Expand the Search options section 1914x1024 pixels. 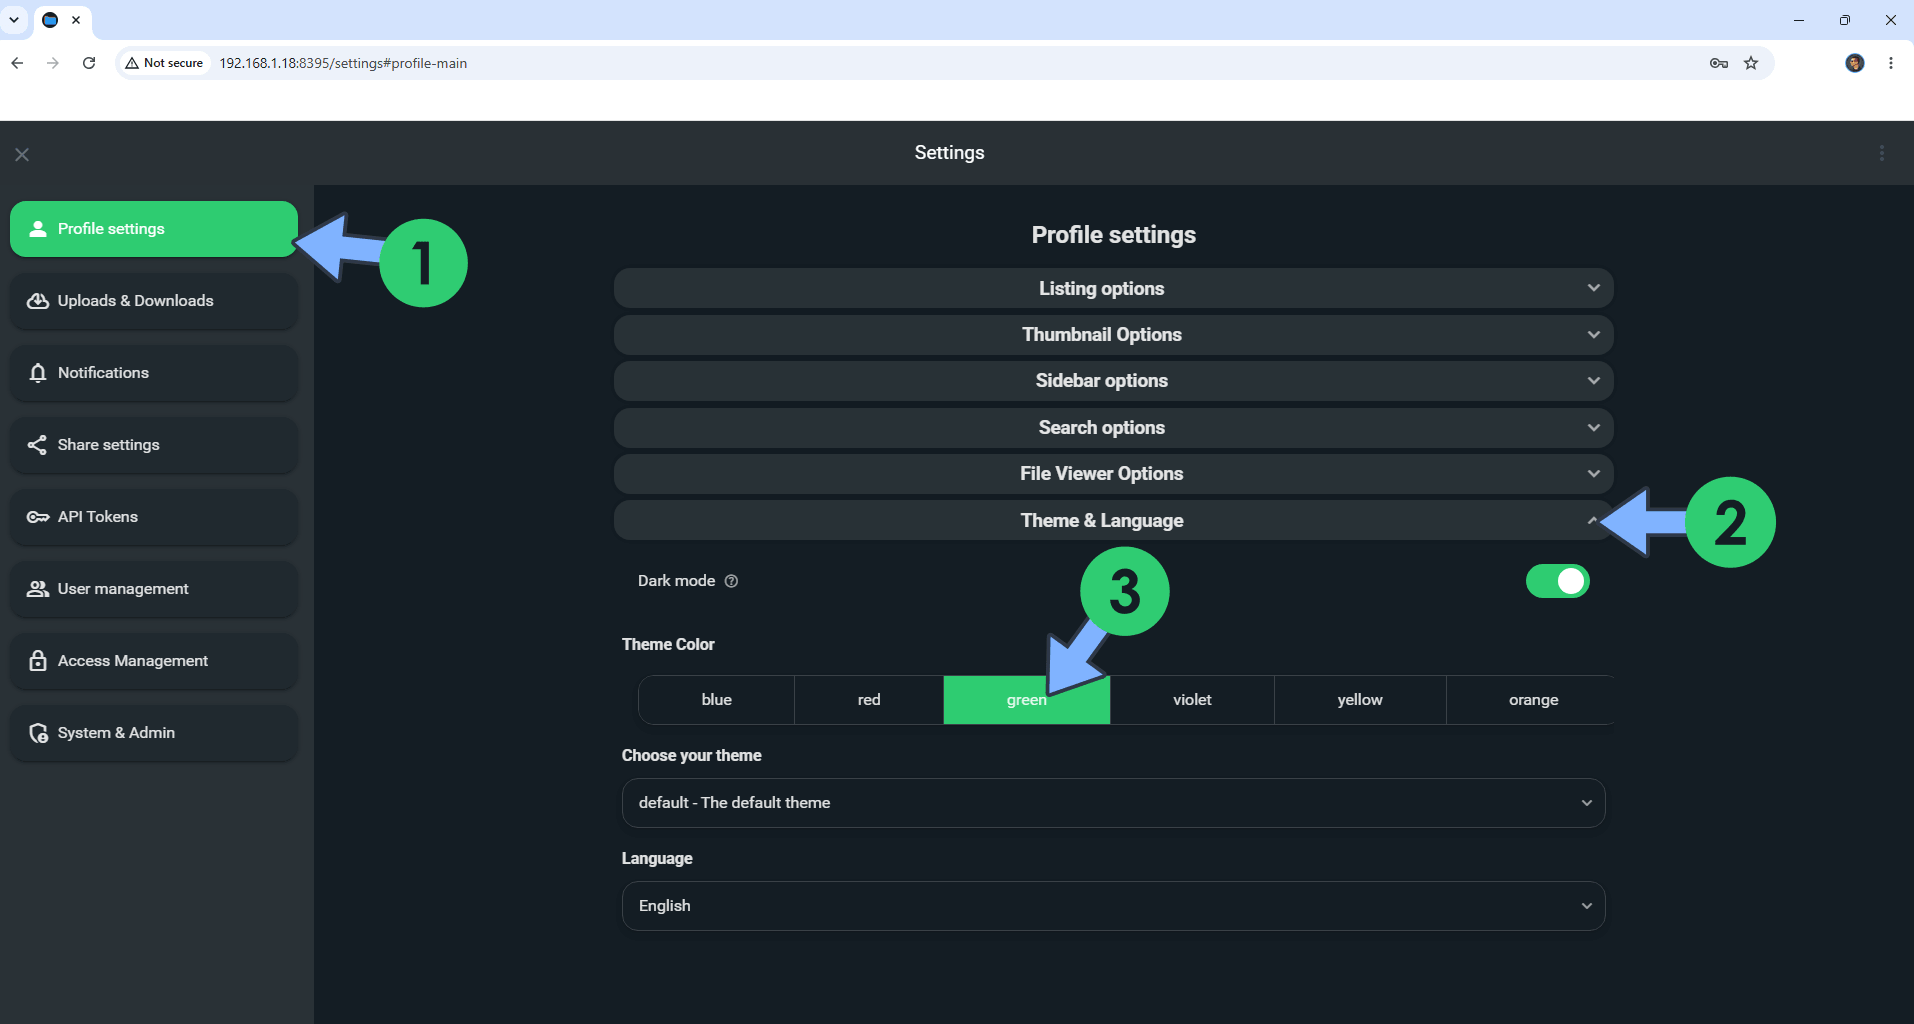pos(1113,428)
